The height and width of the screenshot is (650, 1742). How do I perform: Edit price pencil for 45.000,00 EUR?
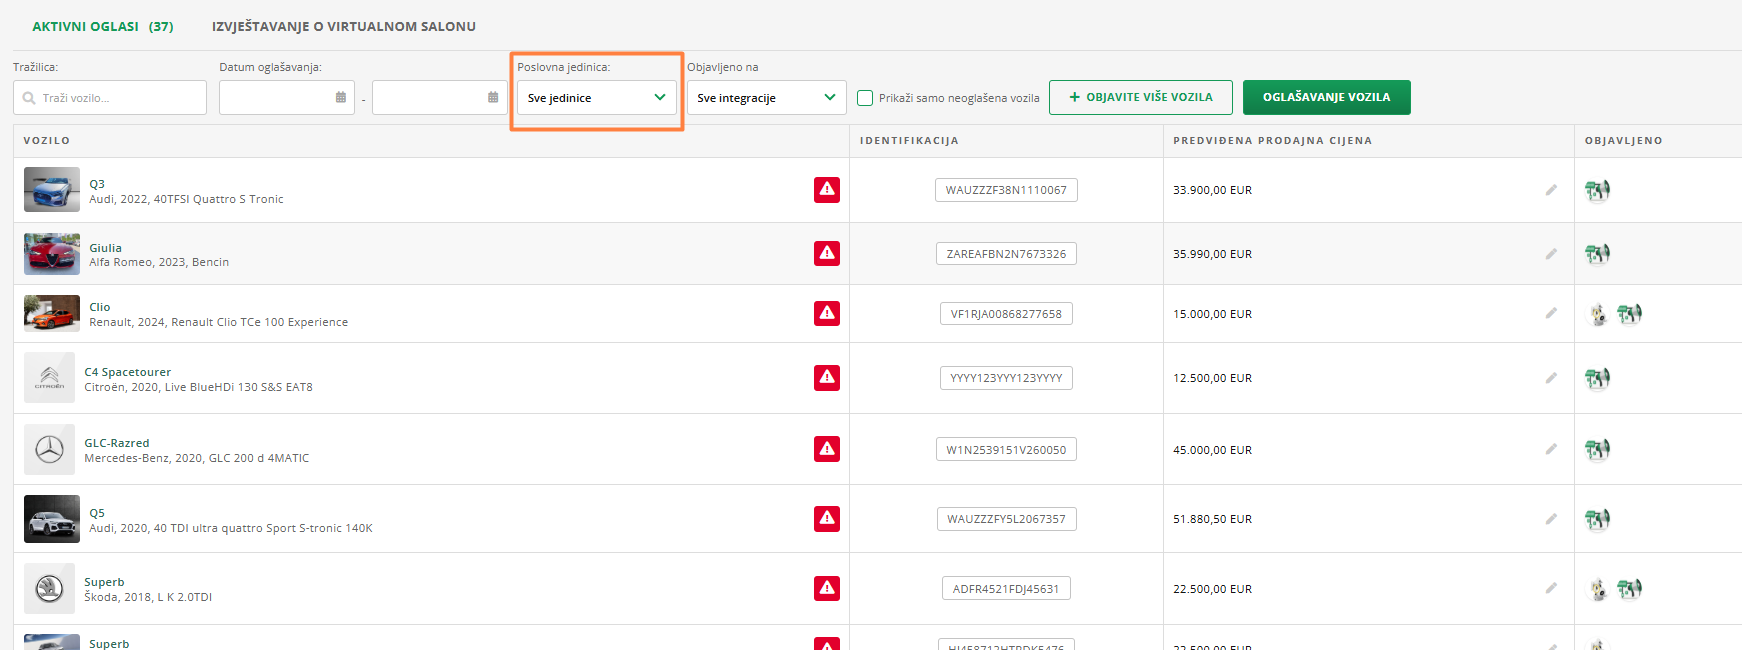[x=1551, y=450]
